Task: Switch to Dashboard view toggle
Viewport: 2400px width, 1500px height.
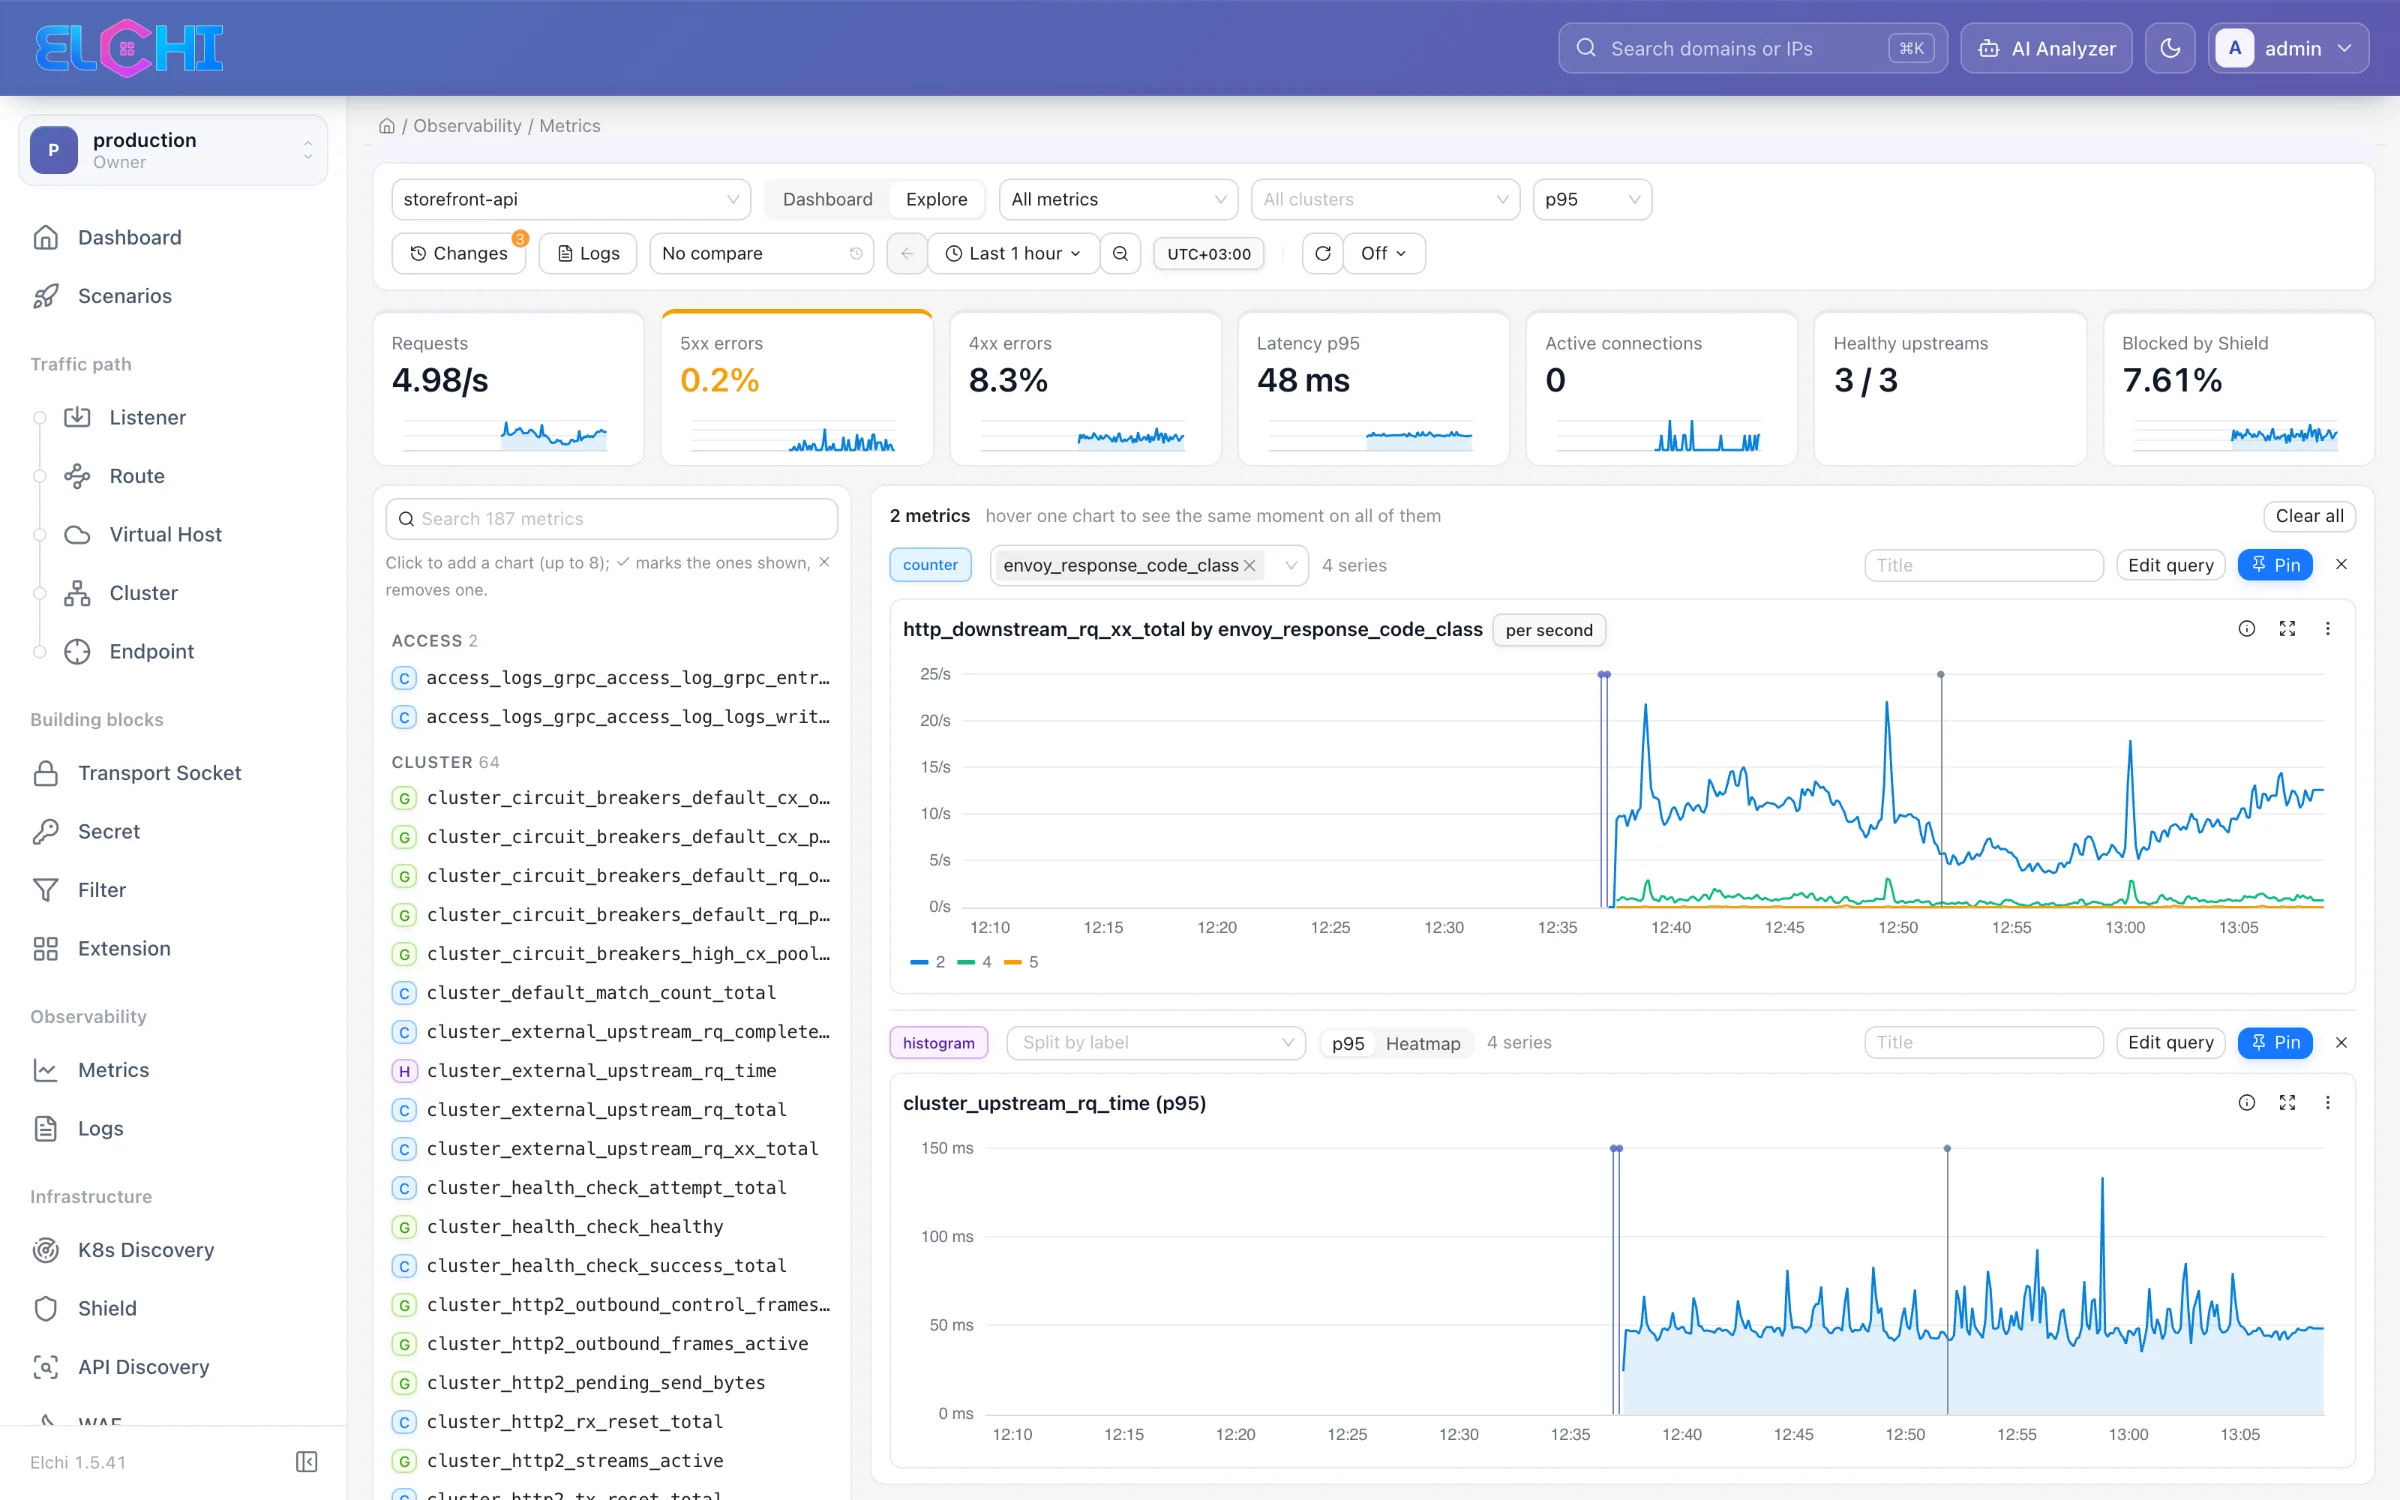Action: [x=827, y=199]
